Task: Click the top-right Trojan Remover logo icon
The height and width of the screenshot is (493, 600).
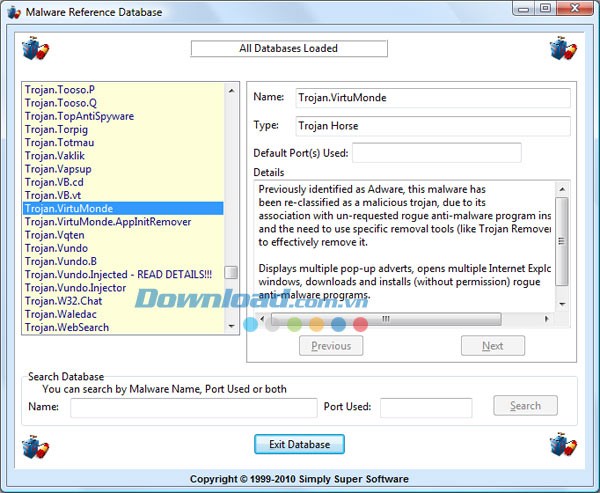Action: (563, 48)
